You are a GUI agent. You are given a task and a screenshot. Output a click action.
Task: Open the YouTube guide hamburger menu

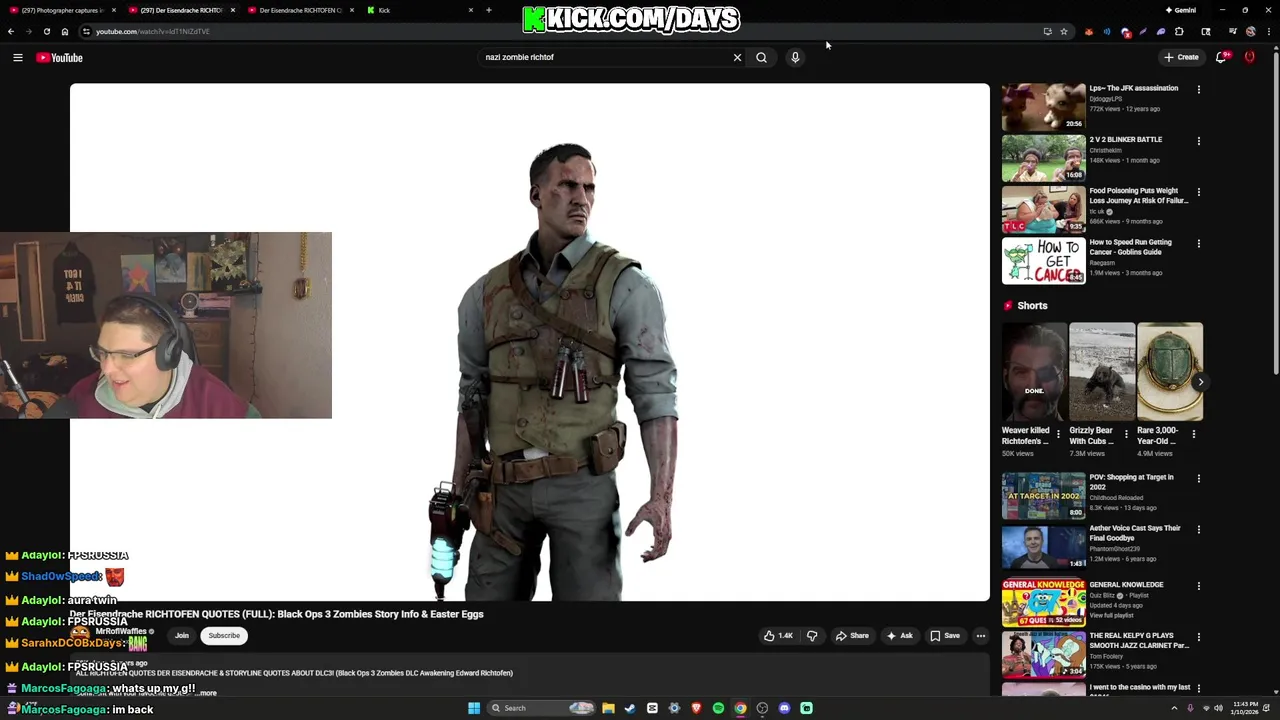click(18, 58)
